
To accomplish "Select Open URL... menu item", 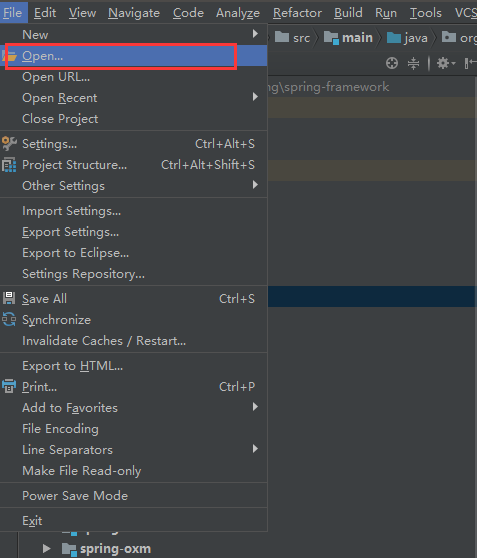I will [133, 77].
